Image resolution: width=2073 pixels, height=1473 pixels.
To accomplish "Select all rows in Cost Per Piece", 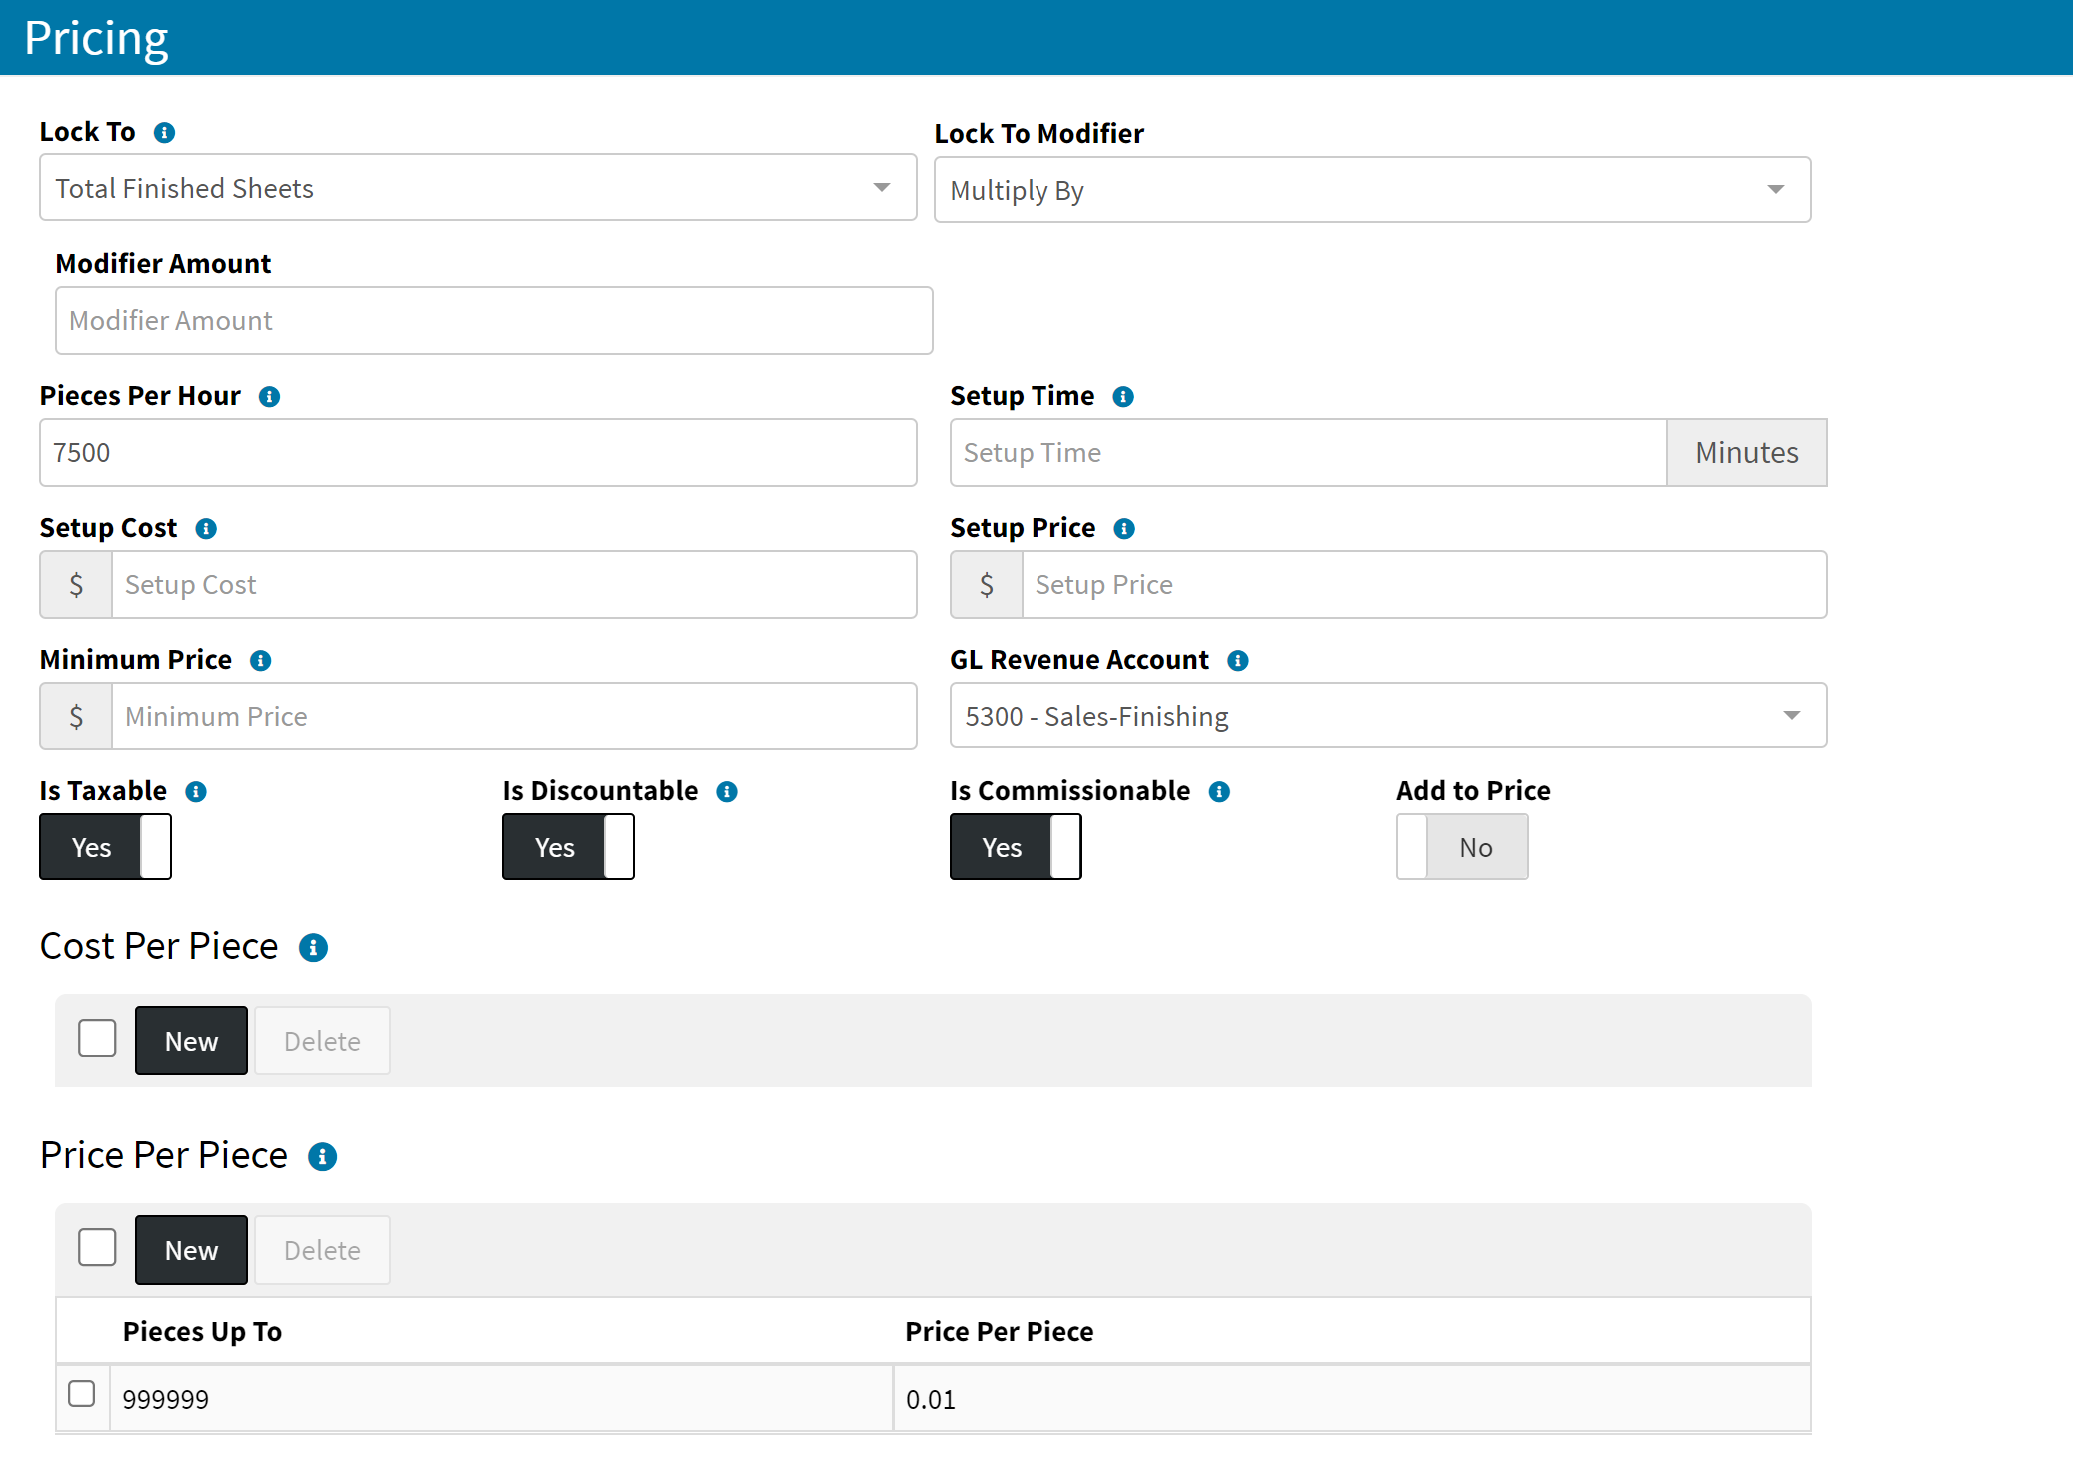I will tap(97, 1038).
